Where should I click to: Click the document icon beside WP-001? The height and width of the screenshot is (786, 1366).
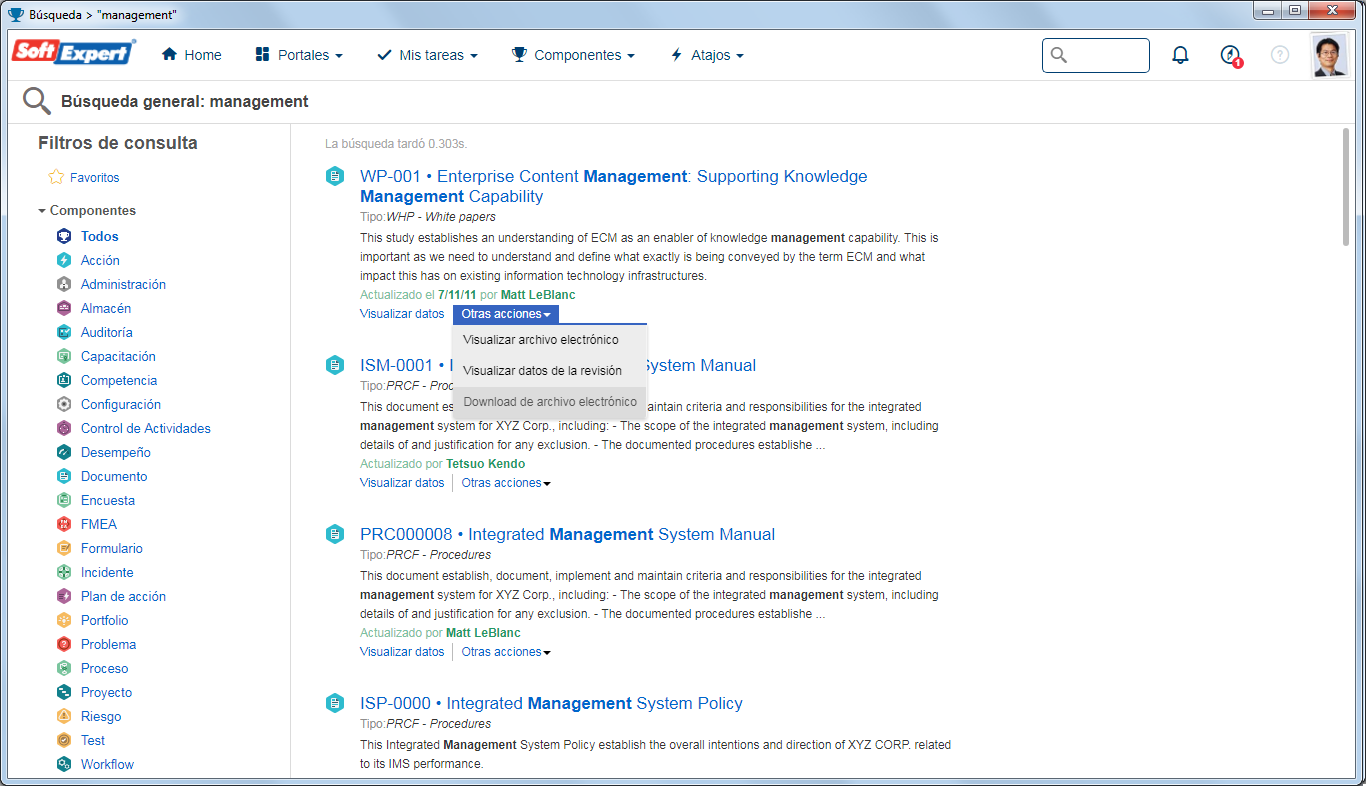click(335, 176)
